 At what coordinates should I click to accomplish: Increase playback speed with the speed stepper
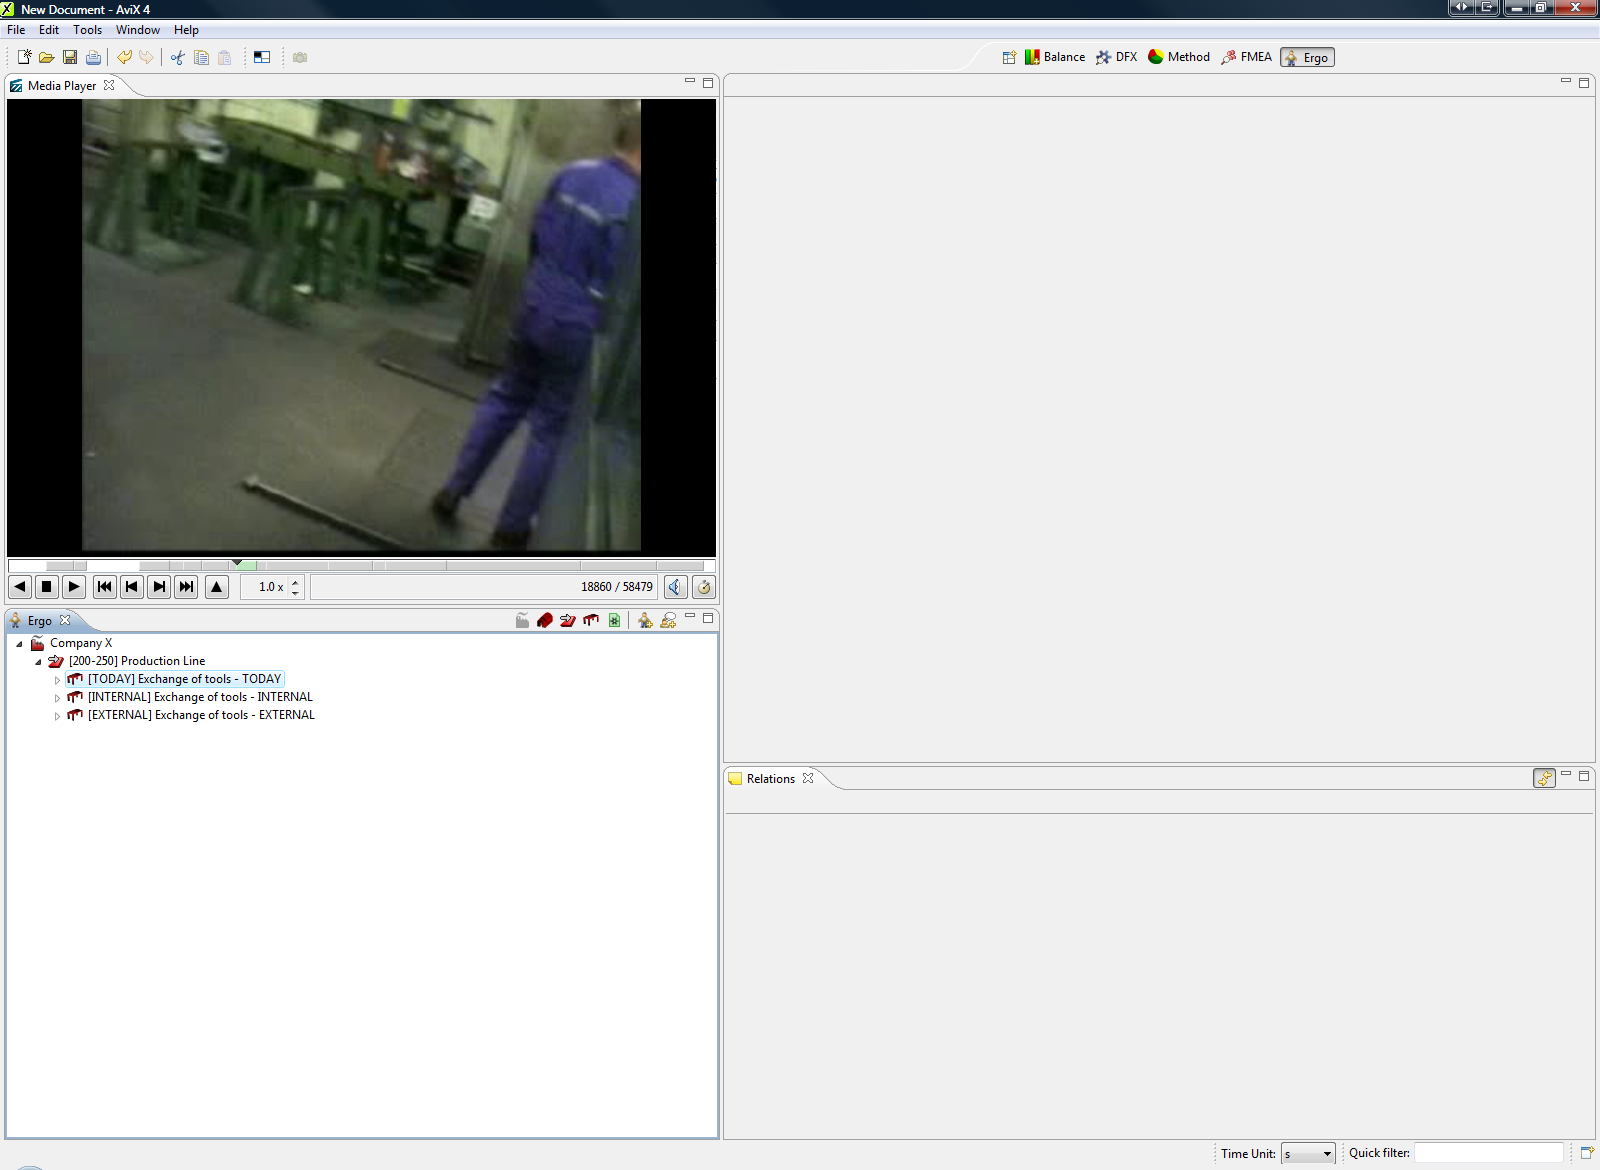(x=295, y=582)
